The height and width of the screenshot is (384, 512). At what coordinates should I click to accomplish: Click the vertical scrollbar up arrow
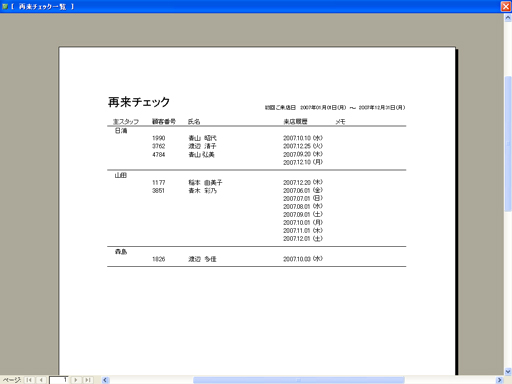508,18
